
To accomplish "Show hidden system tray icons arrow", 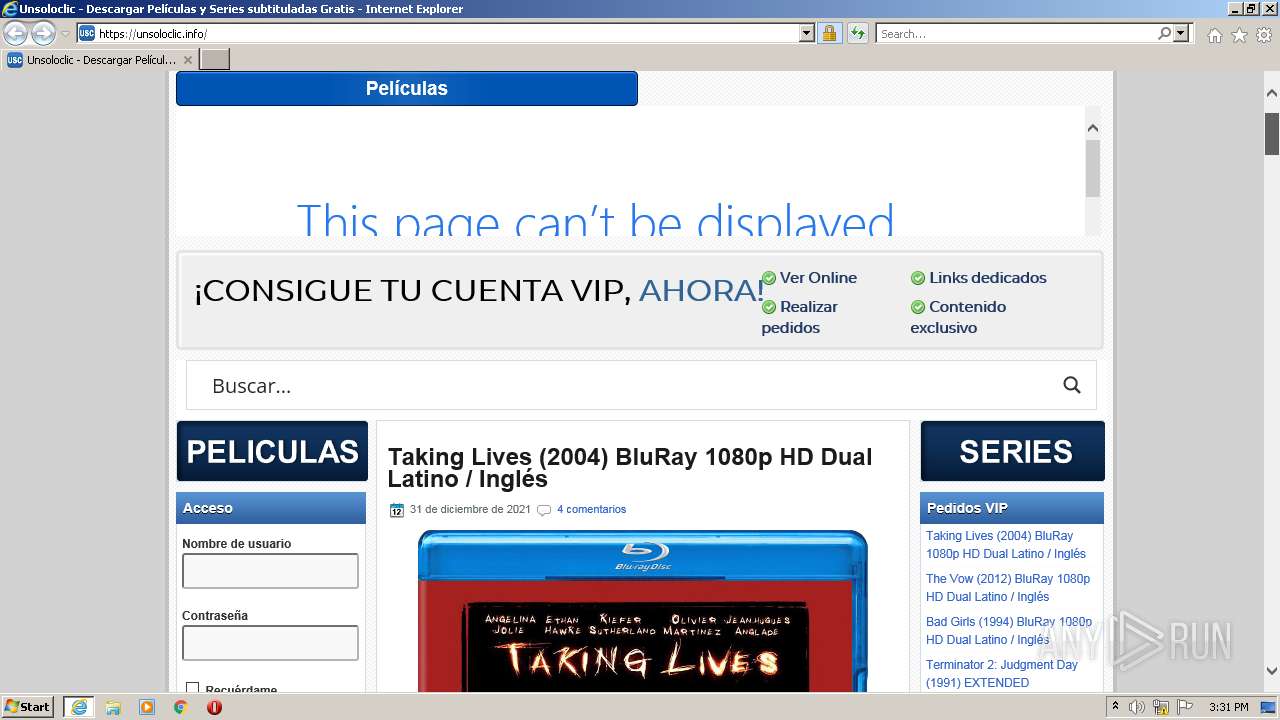I will coord(1116,707).
